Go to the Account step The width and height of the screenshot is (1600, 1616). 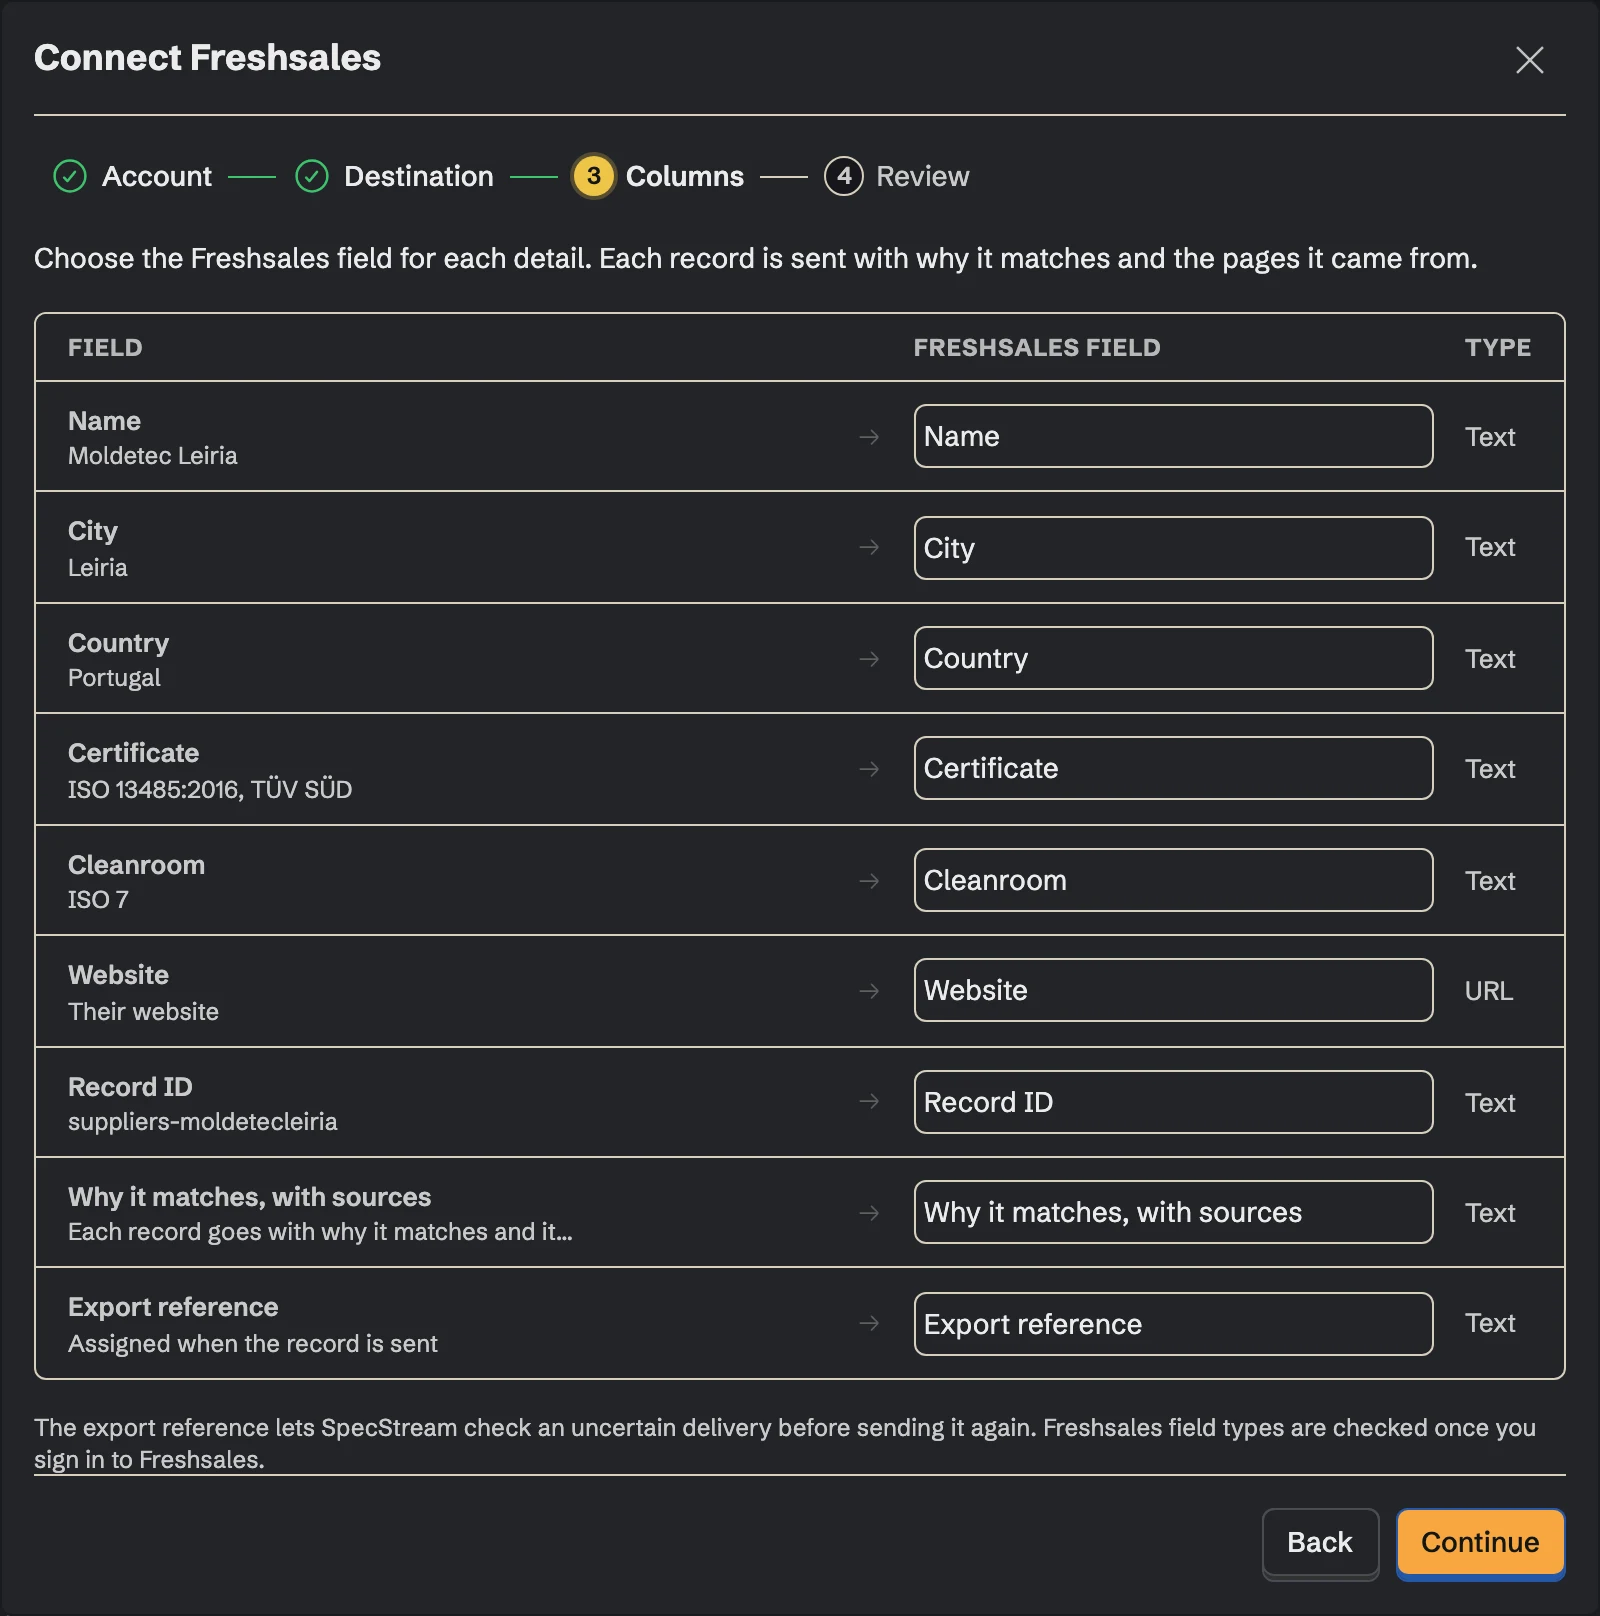[x=157, y=176]
